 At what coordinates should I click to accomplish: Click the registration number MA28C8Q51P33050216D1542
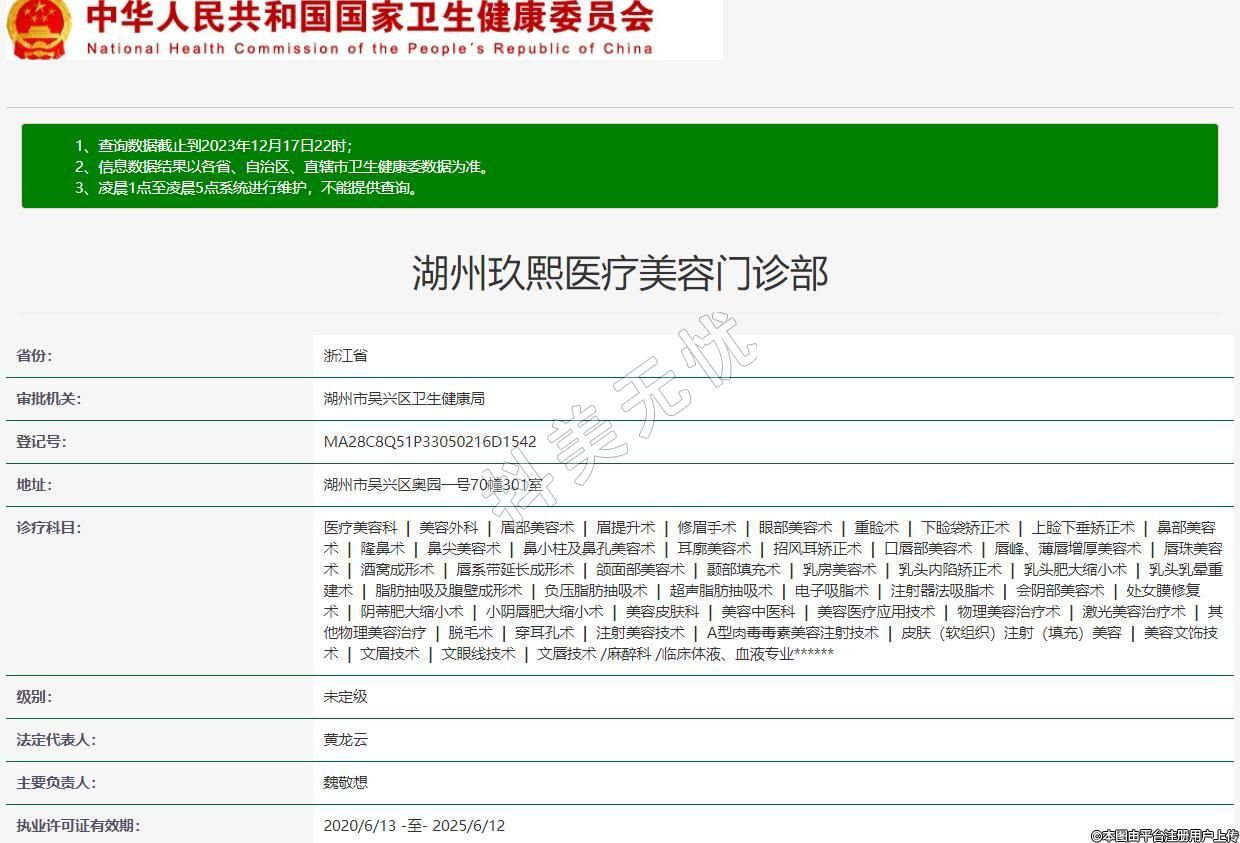tap(430, 442)
